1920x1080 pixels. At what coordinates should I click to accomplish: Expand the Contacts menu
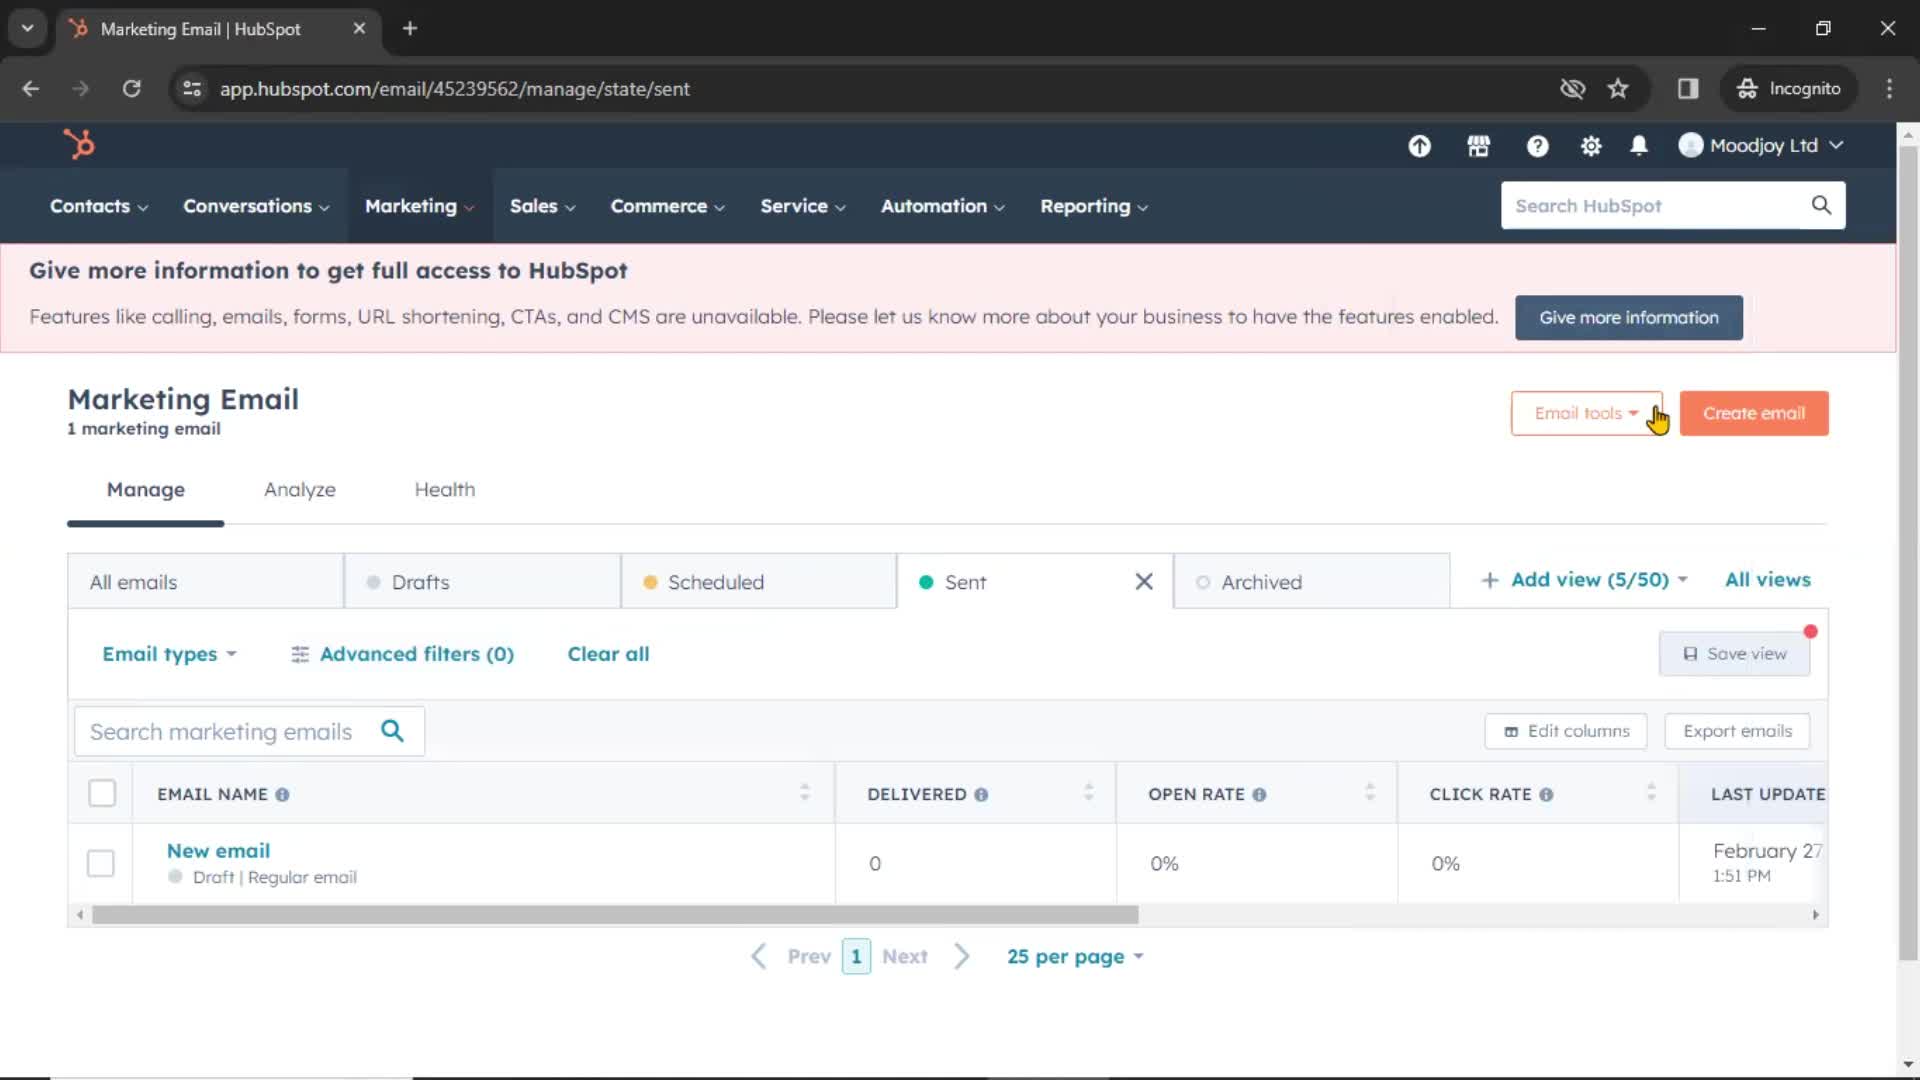[x=99, y=206]
